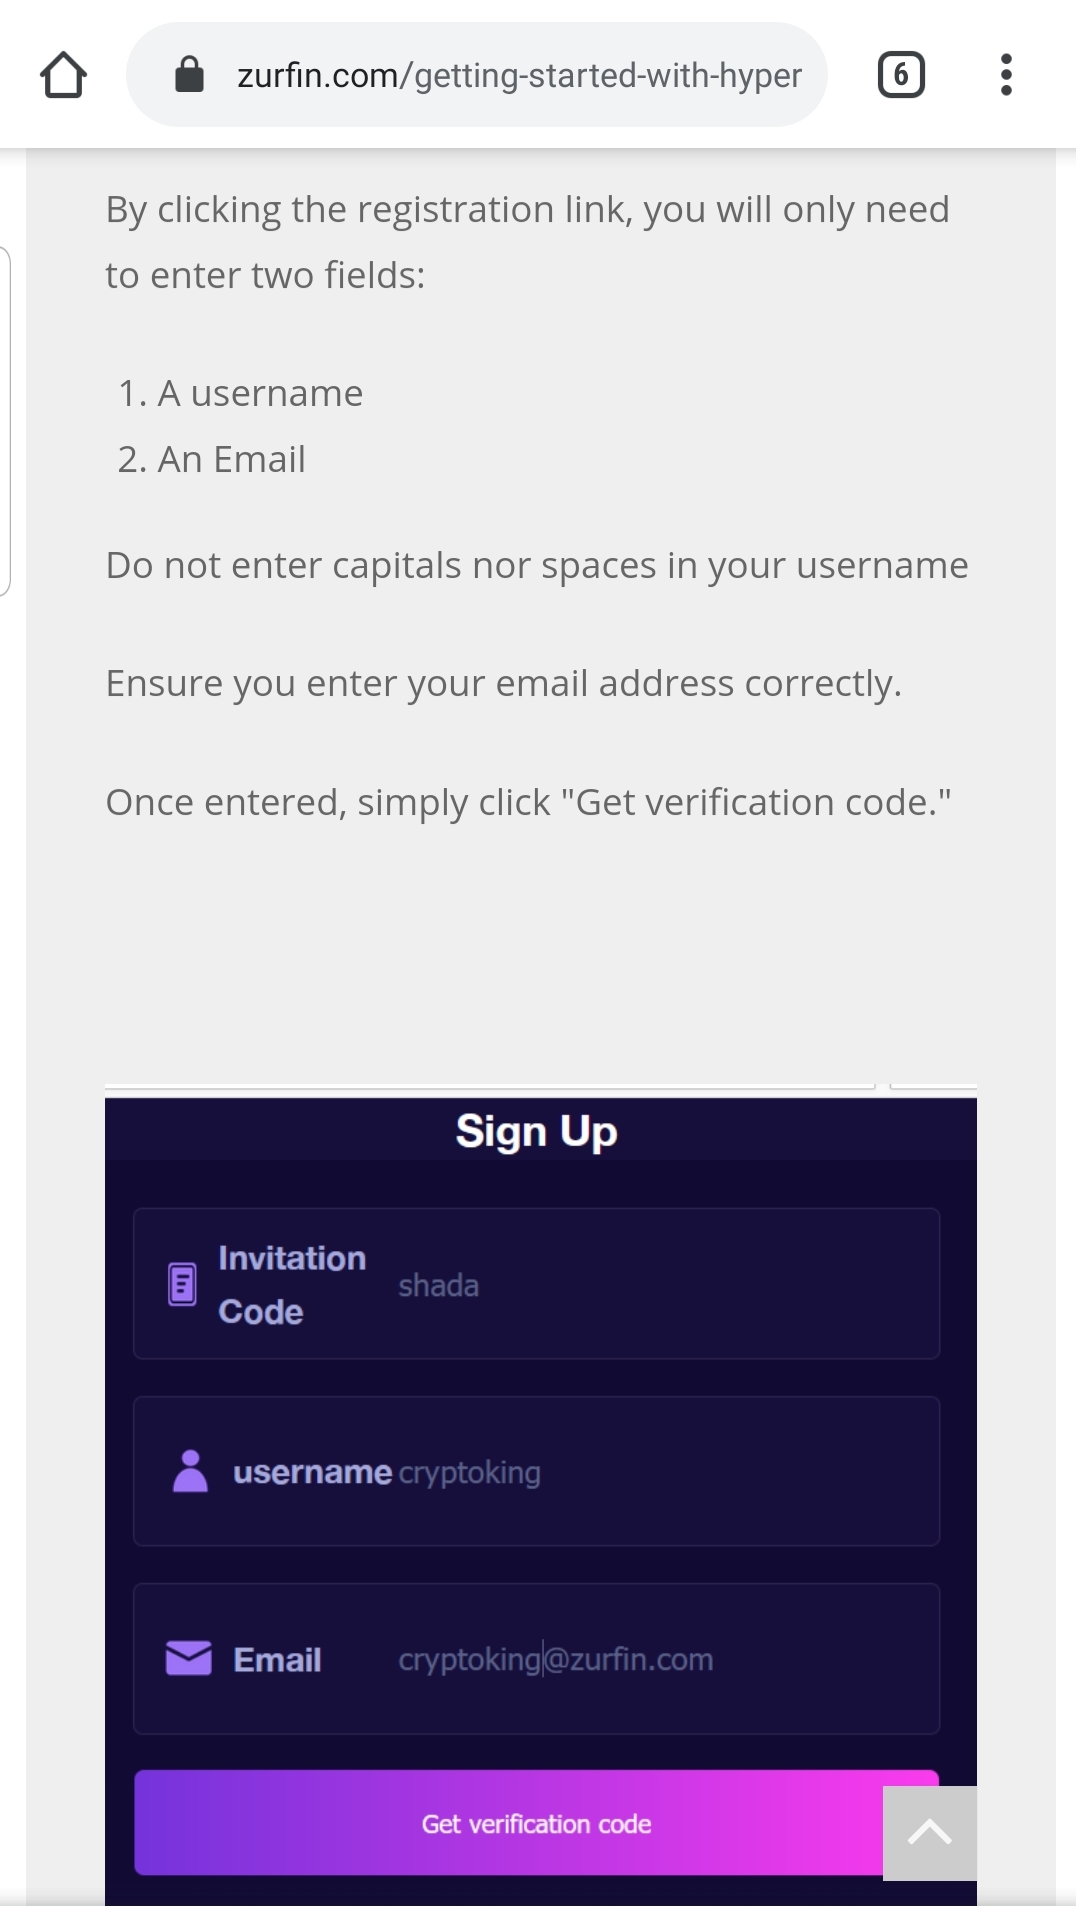Open the three-dot browser menu

pos(1006,75)
